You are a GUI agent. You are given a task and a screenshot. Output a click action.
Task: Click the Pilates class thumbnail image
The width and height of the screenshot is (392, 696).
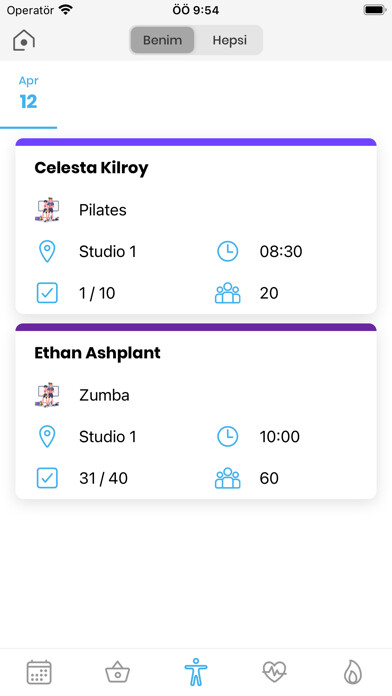click(x=47, y=210)
